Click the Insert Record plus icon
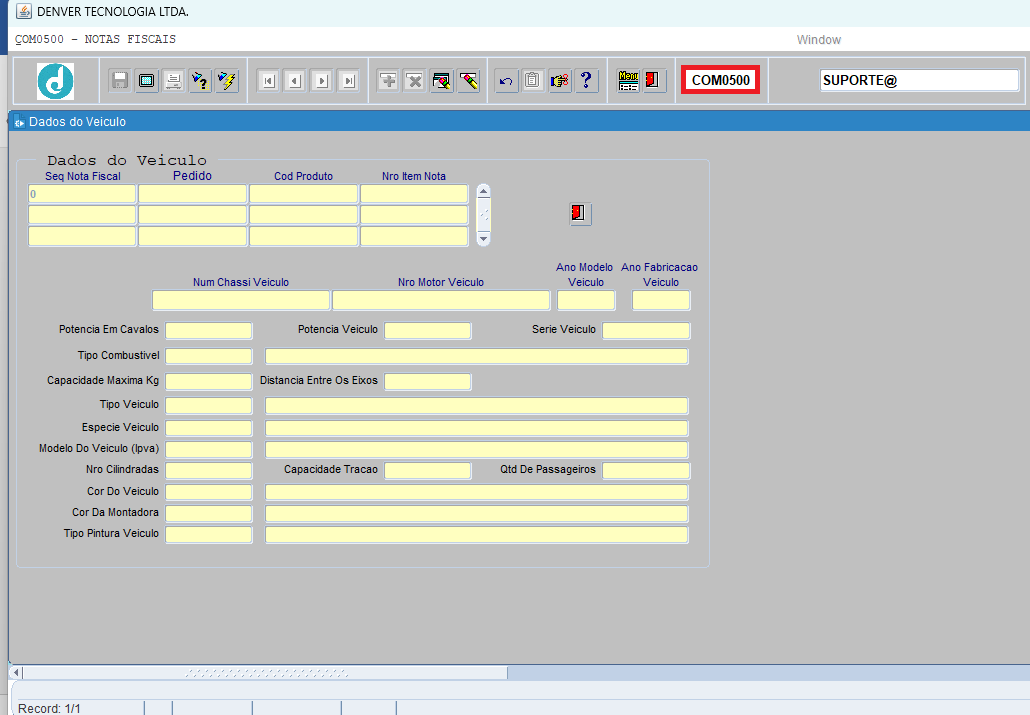 388,81
